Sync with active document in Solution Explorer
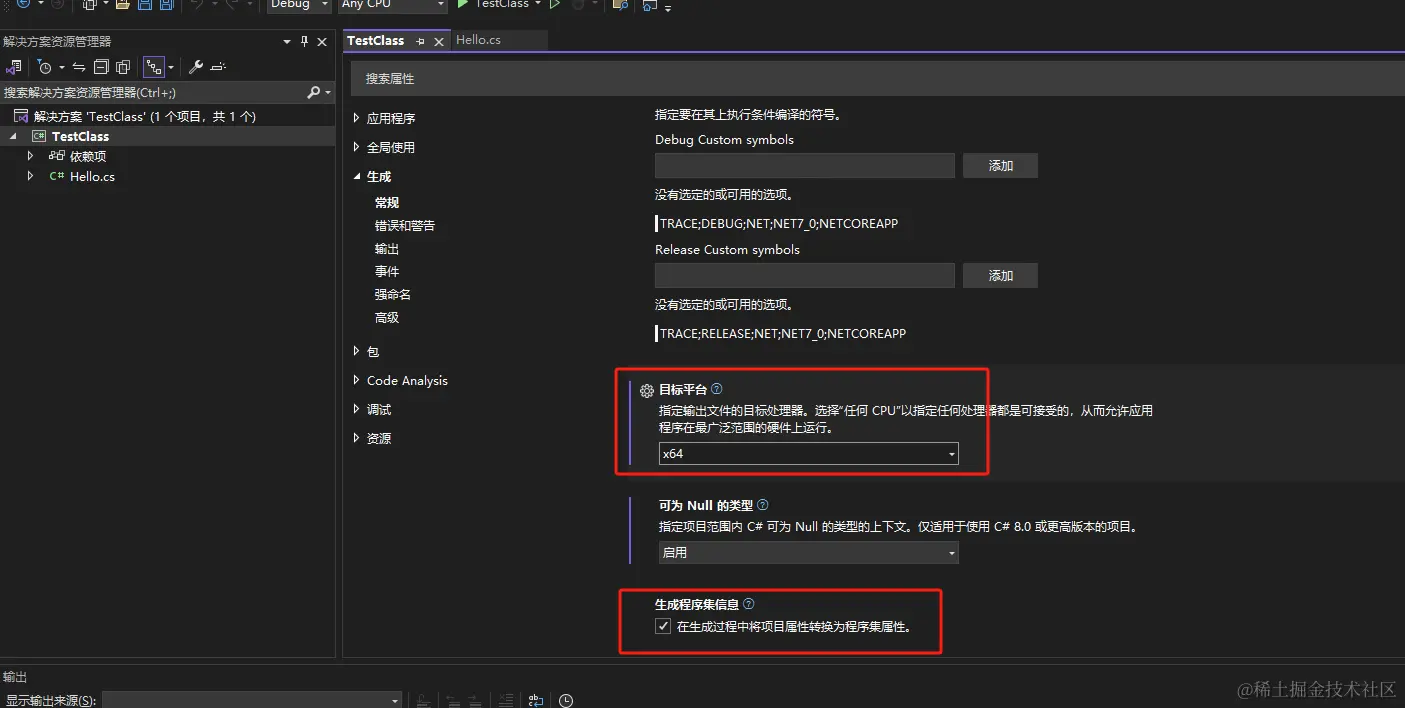1405x708 pixels. [79, 67]
